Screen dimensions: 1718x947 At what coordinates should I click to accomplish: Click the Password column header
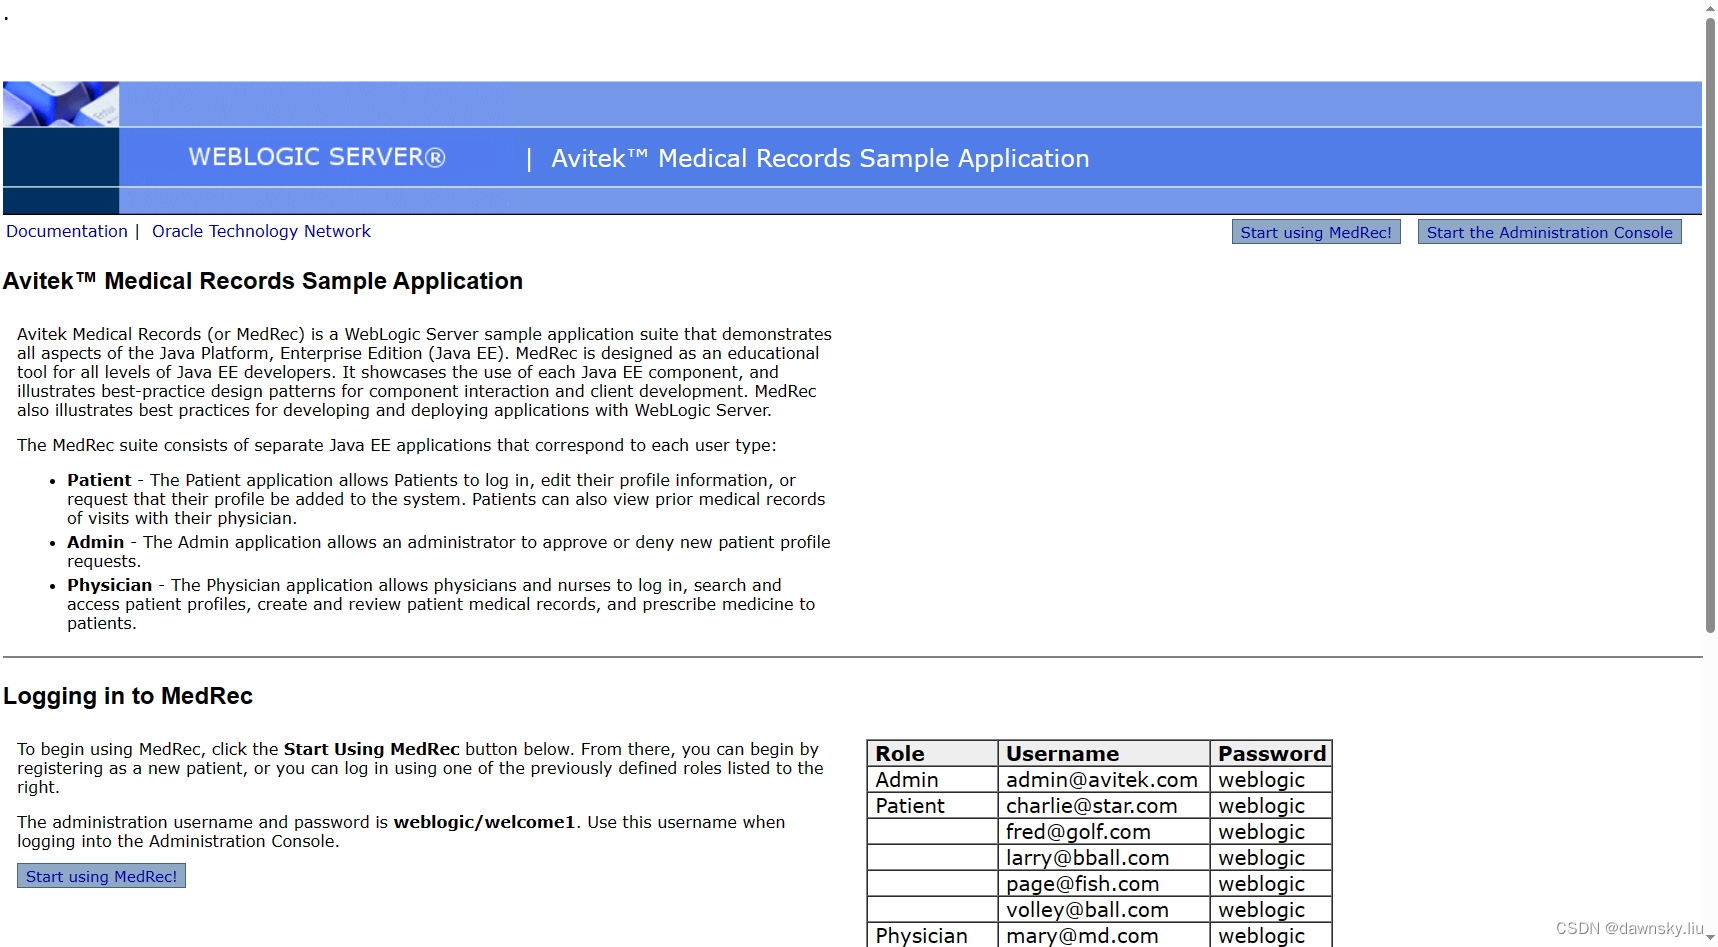click(1271, 754)
